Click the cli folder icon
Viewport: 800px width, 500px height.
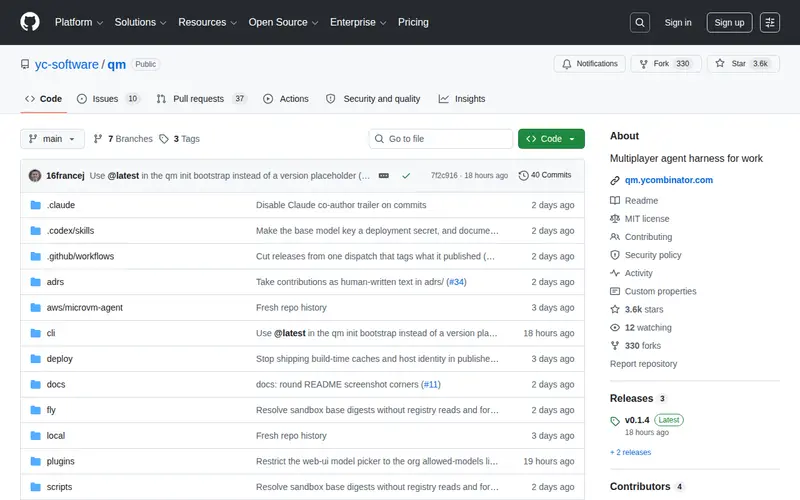[35, 333]
